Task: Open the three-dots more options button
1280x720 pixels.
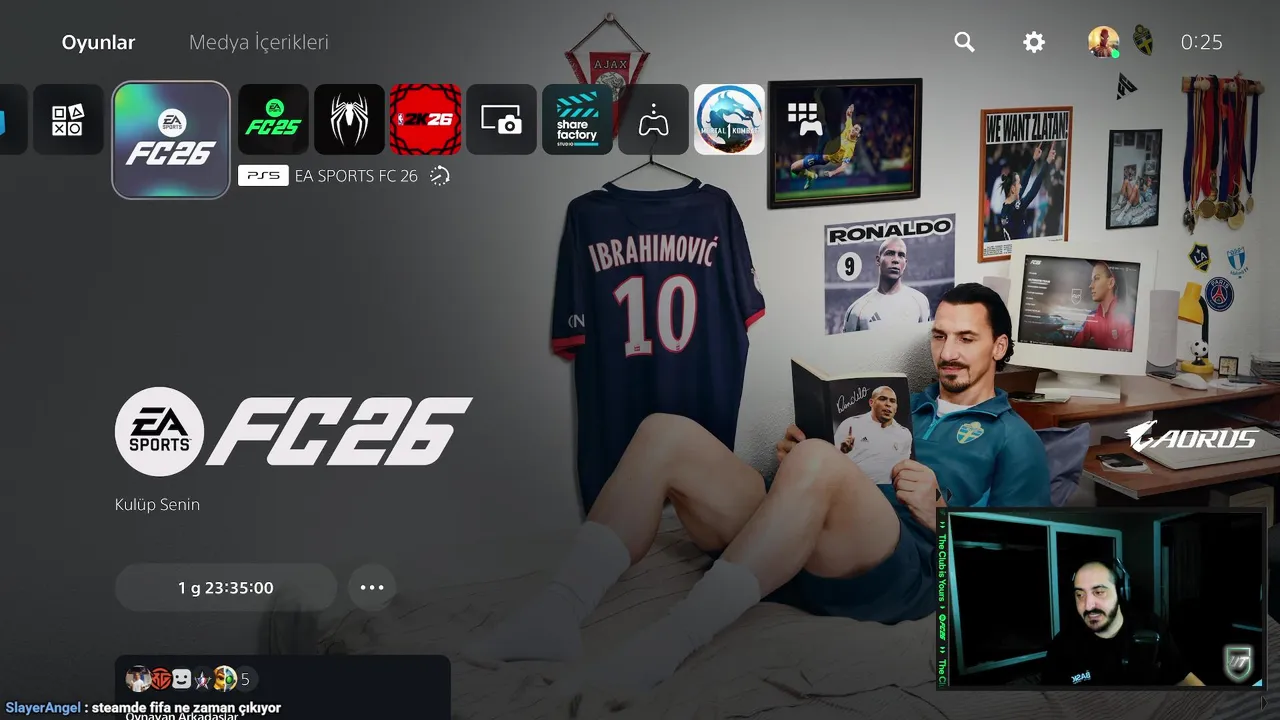Action: point(372,588)
